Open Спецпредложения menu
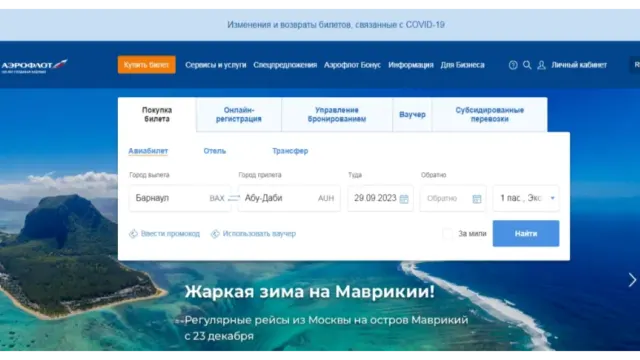 pos(285,65)
